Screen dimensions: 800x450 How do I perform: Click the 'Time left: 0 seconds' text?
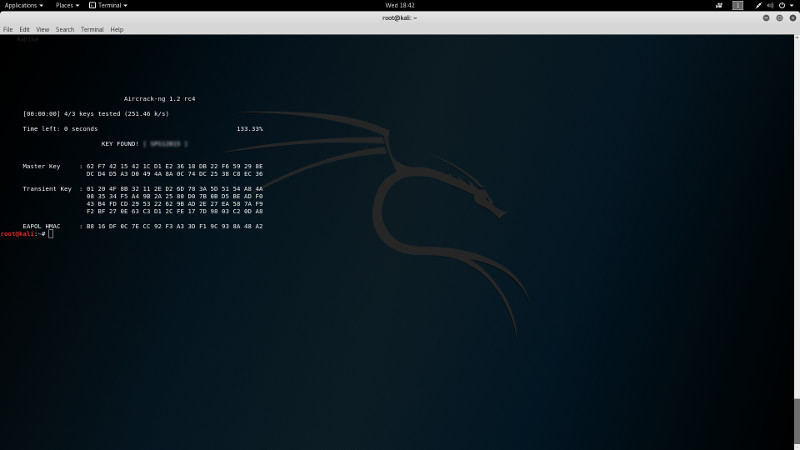[60, 129]
